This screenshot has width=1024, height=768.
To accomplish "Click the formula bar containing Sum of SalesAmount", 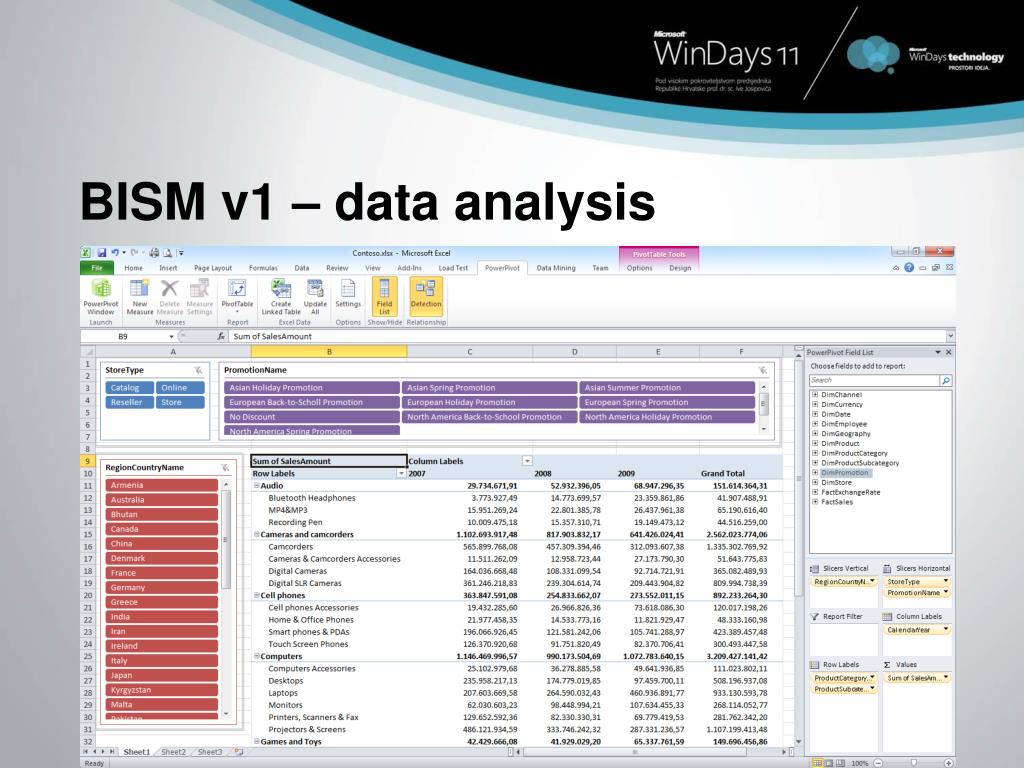I will 588,336.
